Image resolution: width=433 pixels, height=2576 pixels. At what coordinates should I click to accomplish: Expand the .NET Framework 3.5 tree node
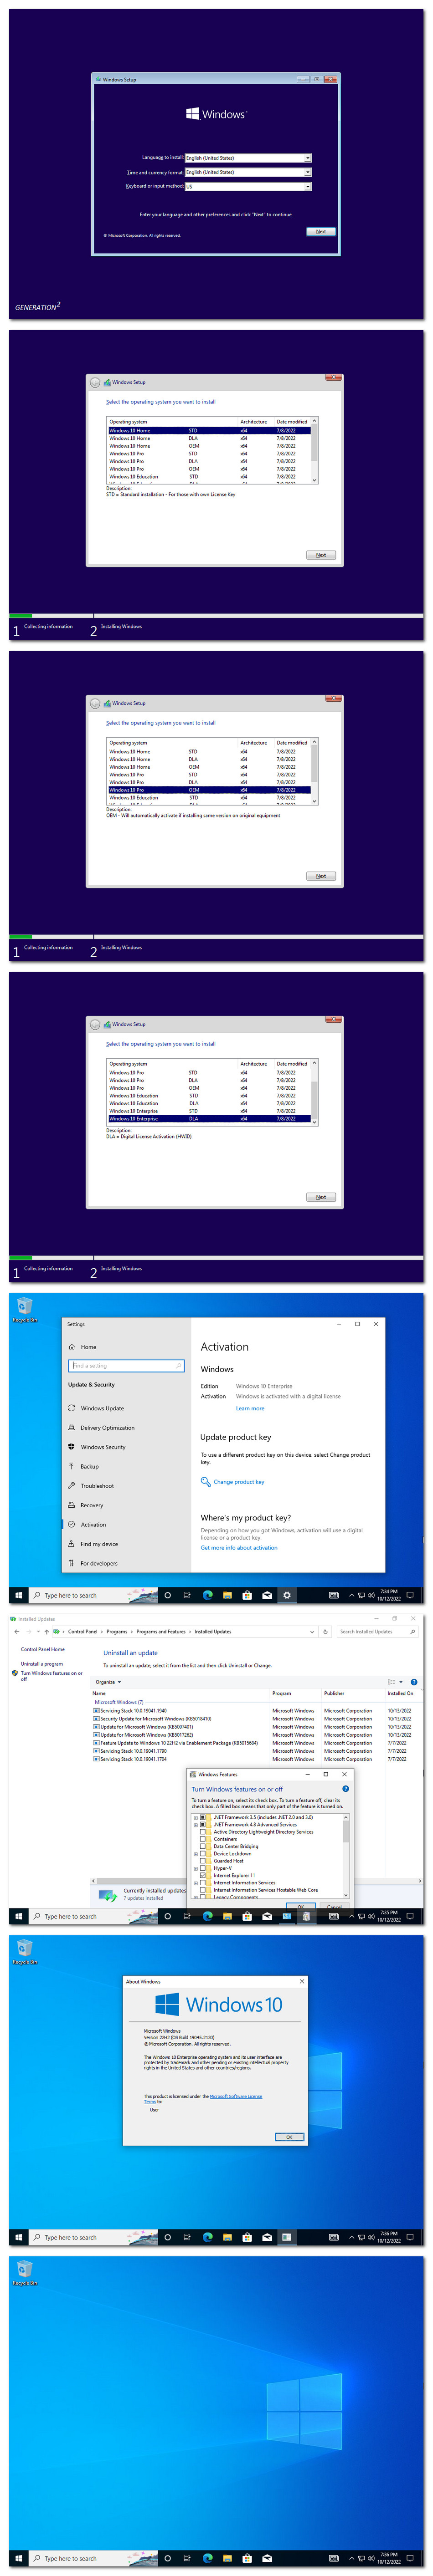pos(196,1817)
